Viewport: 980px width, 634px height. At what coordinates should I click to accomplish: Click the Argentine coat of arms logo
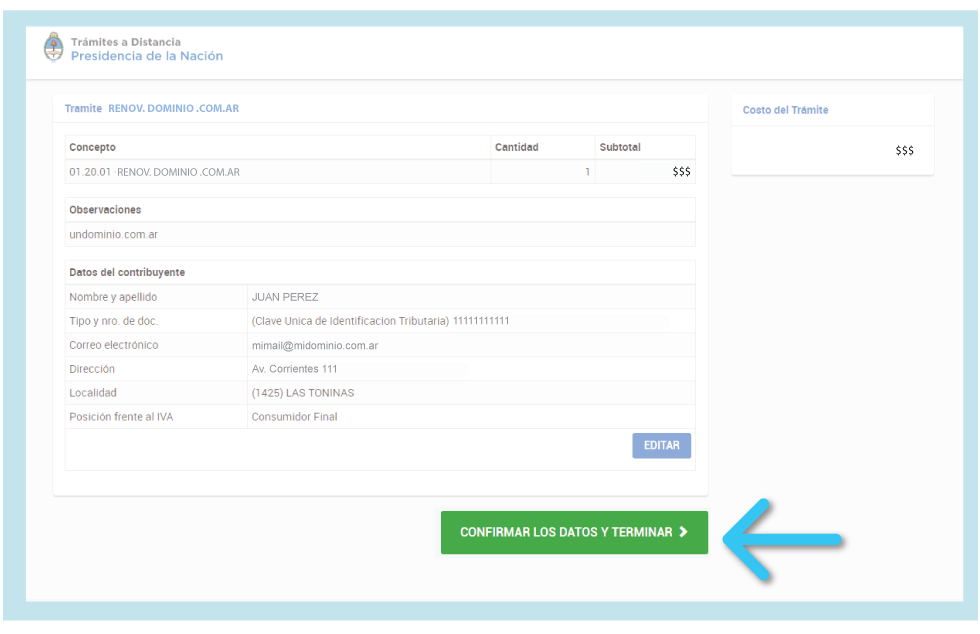pos(53,48)
